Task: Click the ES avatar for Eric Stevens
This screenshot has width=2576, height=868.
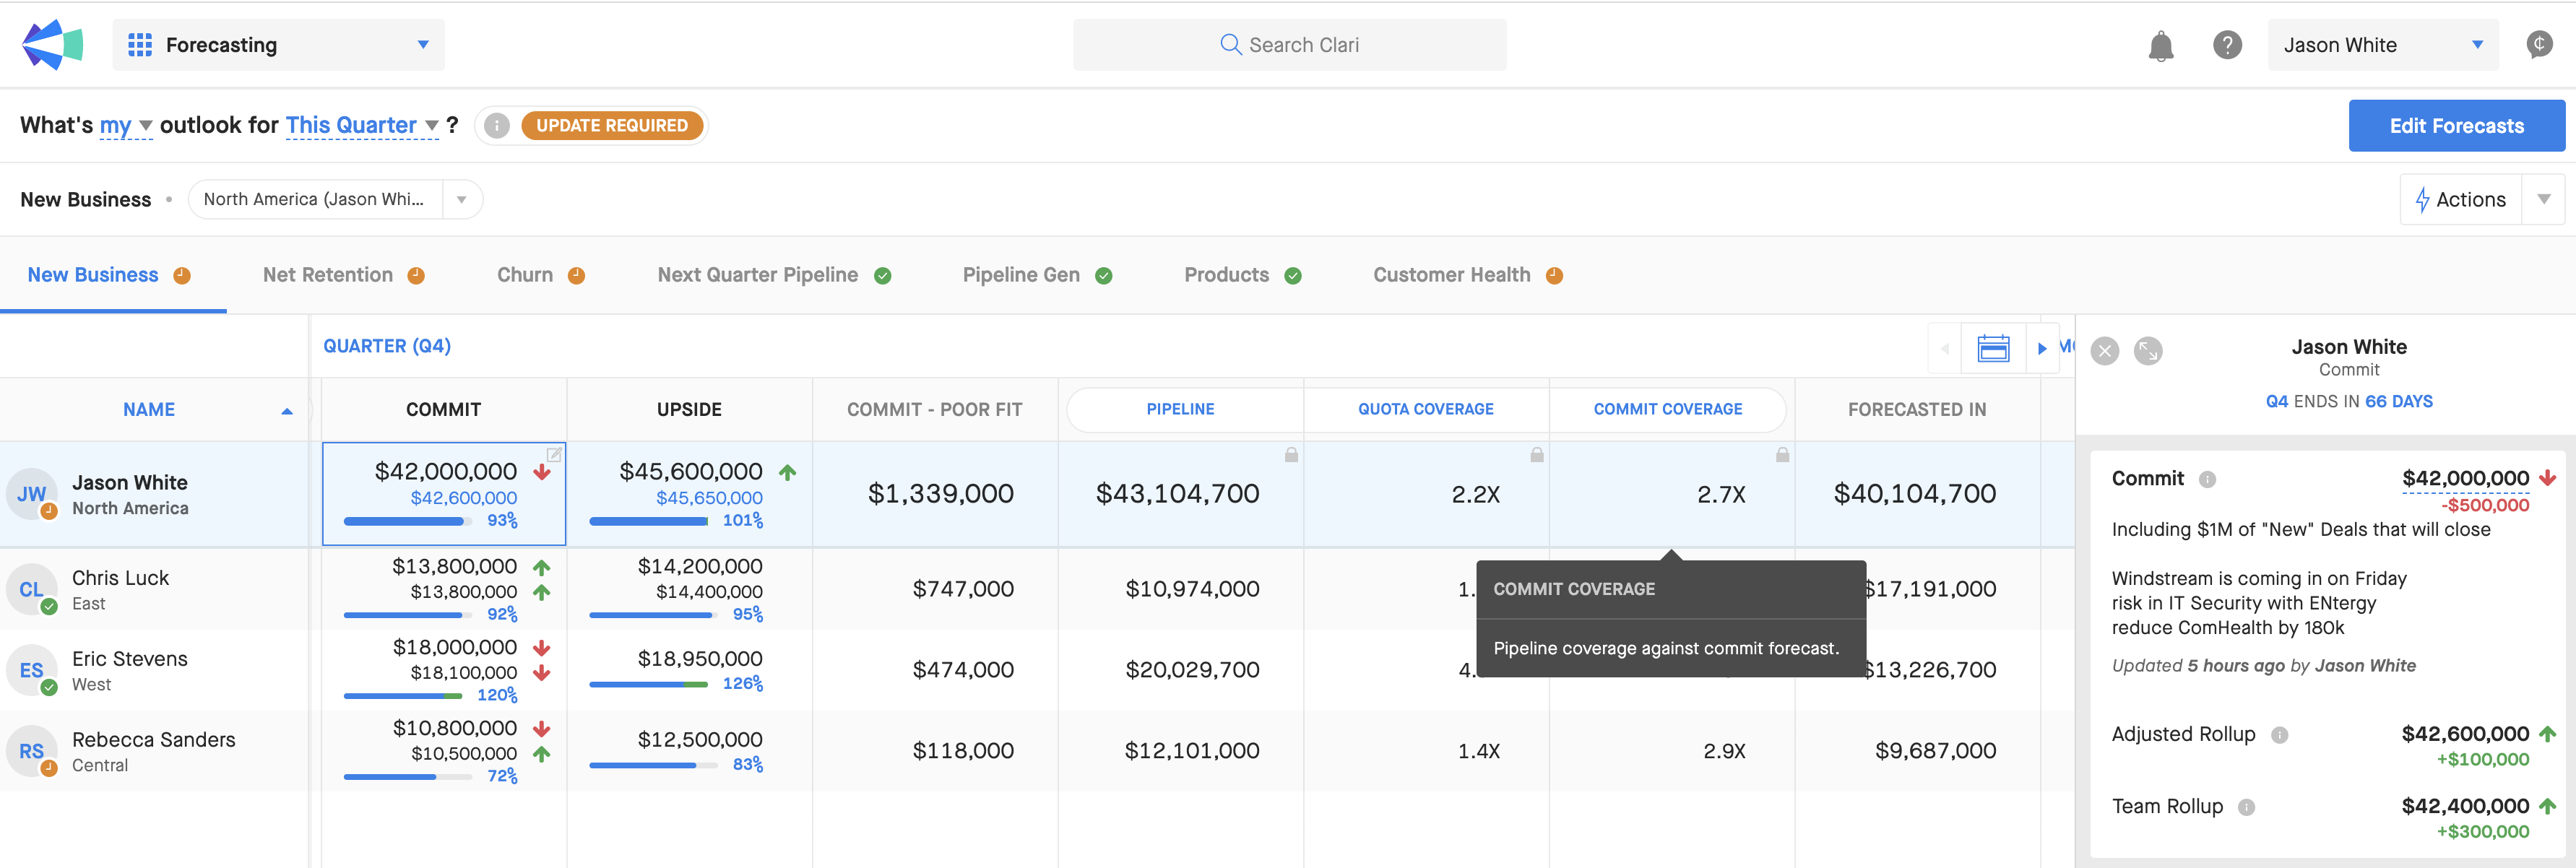Action: (32, 670)
